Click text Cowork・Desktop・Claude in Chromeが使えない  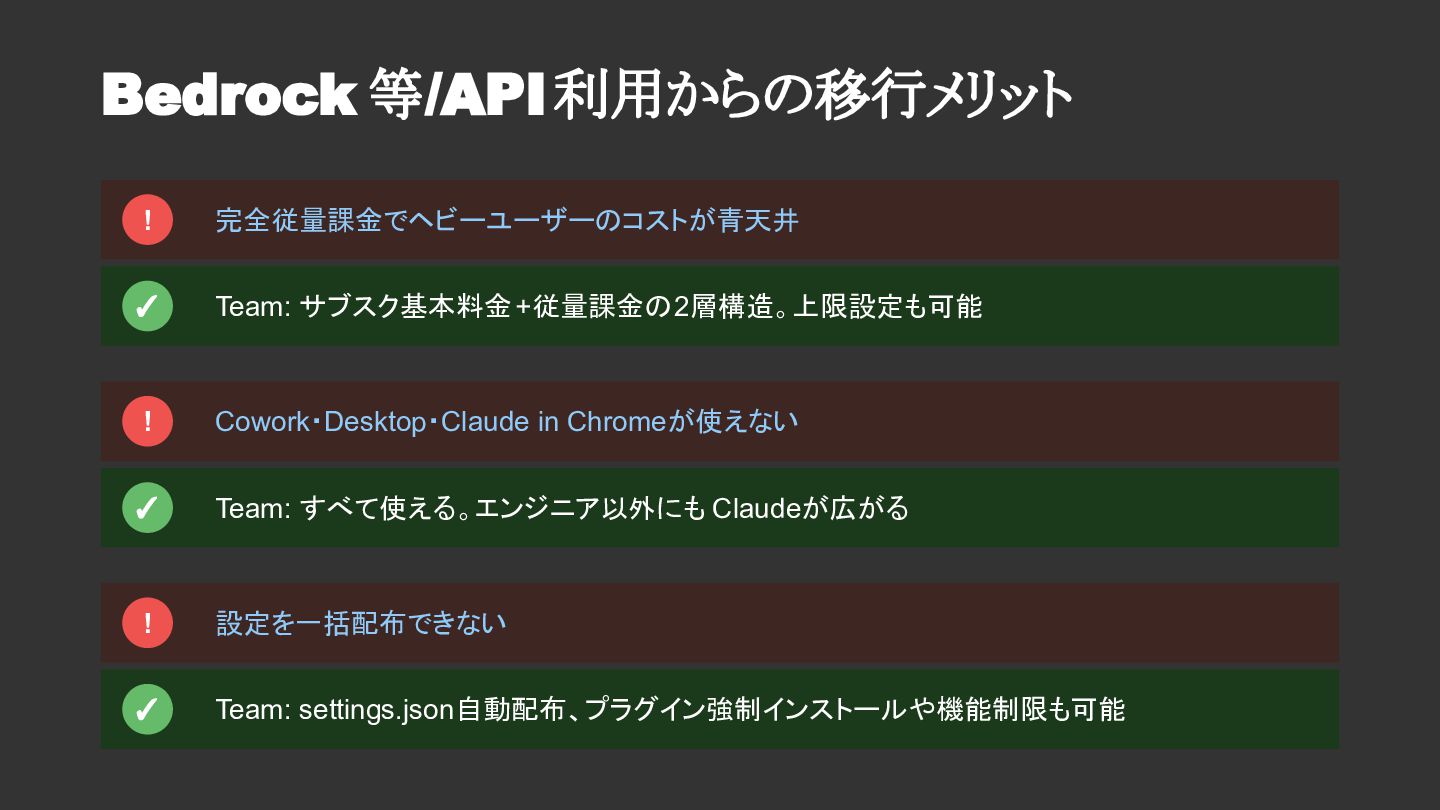(x=507, y=421)
